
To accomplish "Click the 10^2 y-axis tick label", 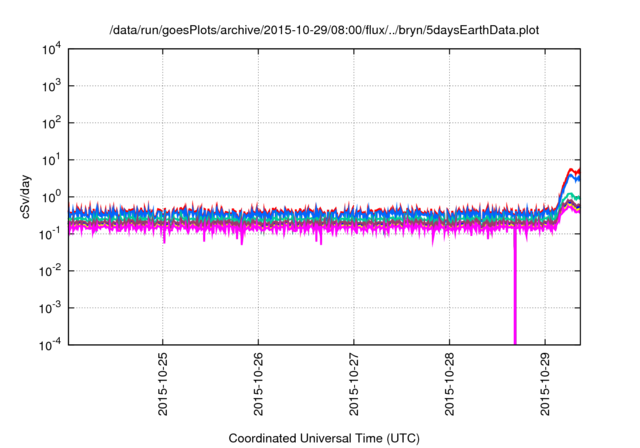I will [x=51, y=123].
